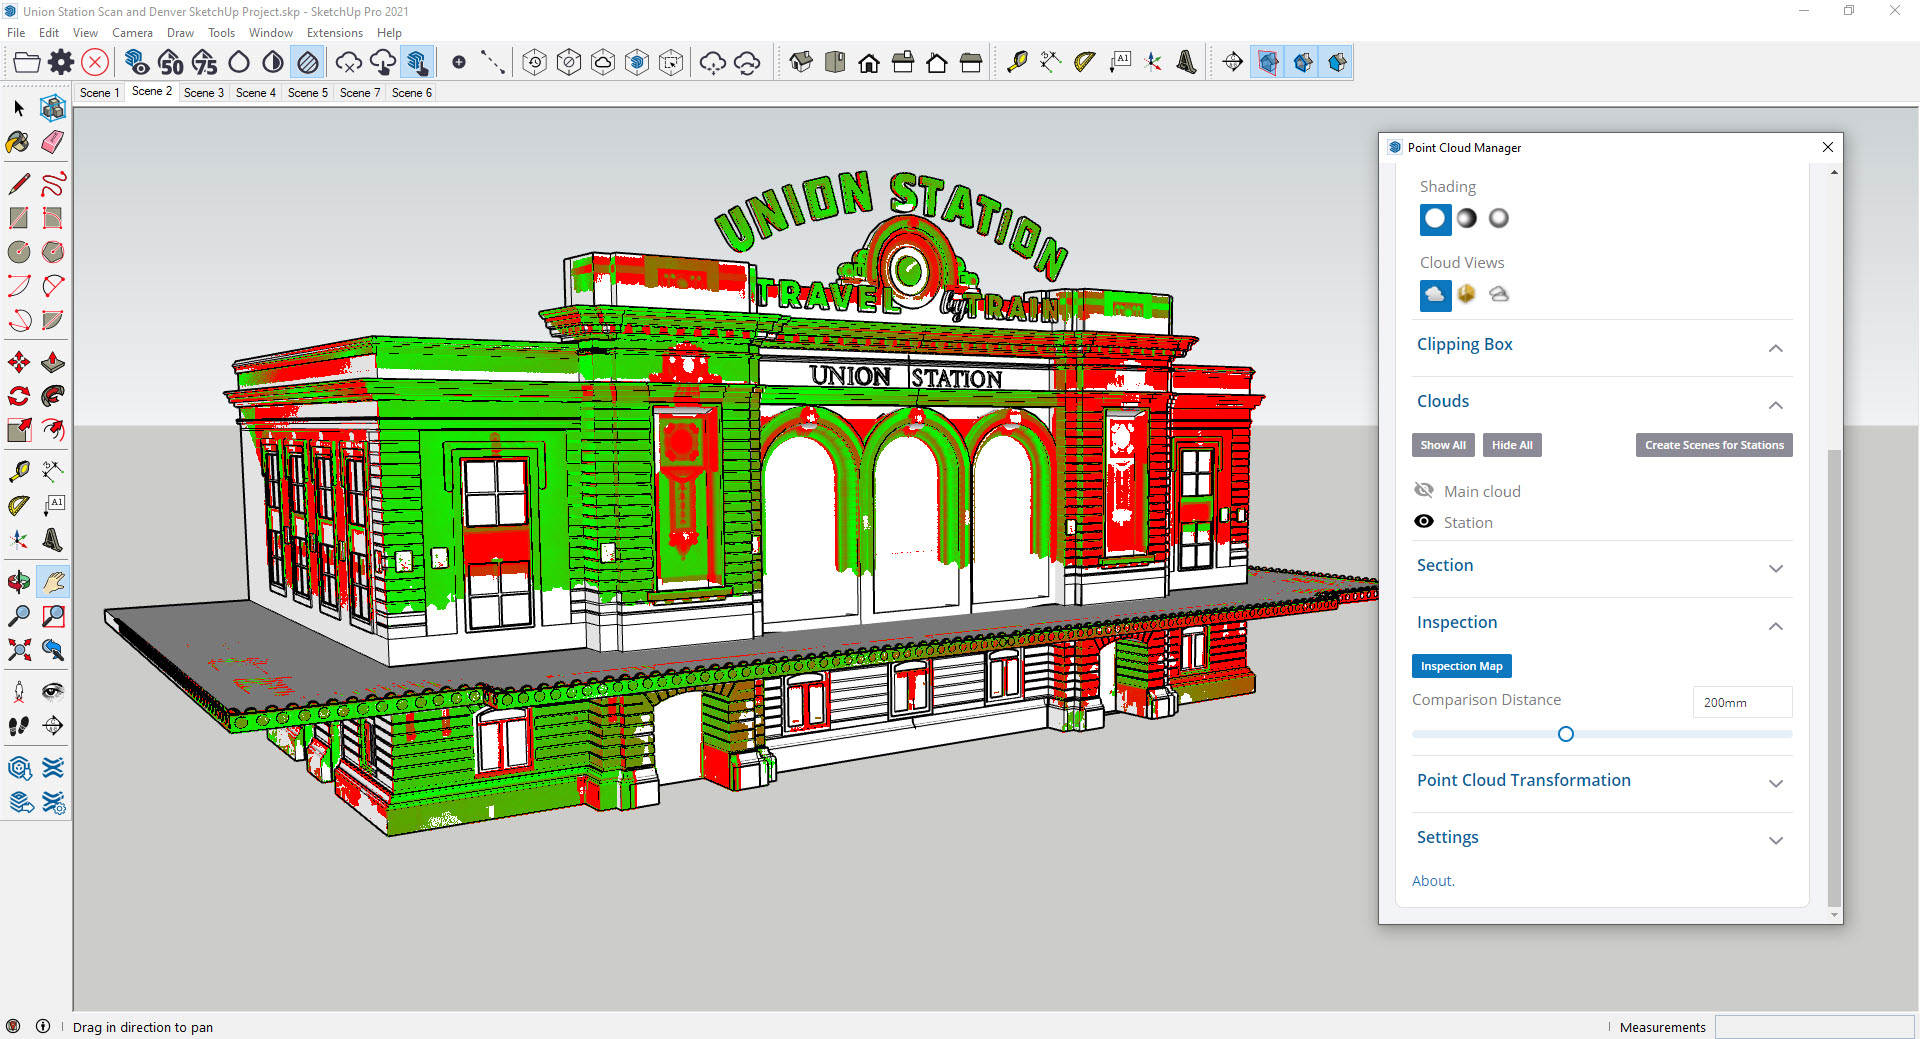1920x1039 pixels.
Task: Select the Offset tool
Action: click(x=53, y=430)
